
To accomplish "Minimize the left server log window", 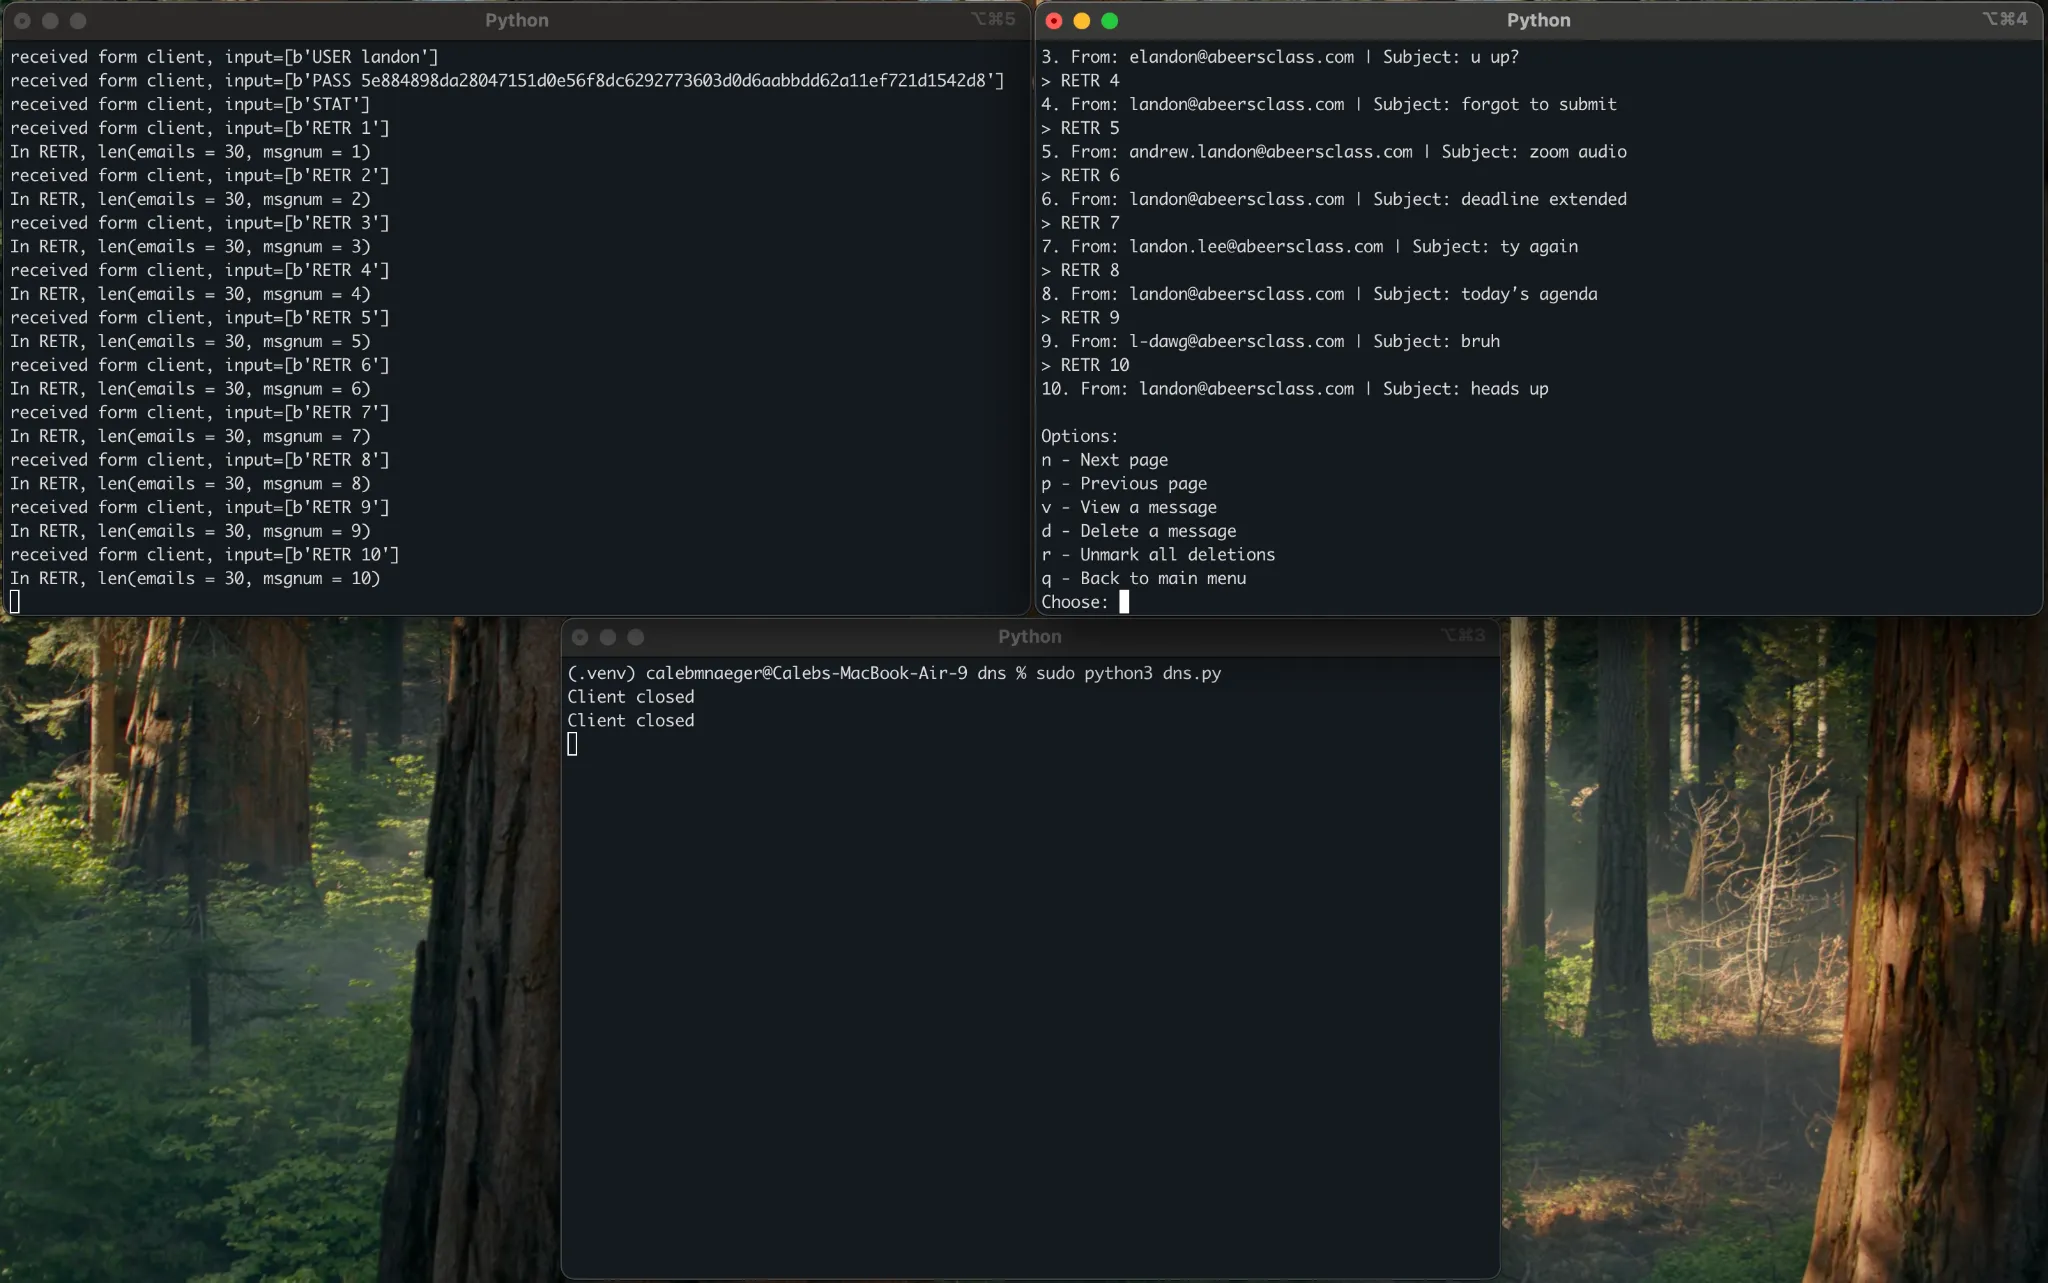I will (50, 21).
